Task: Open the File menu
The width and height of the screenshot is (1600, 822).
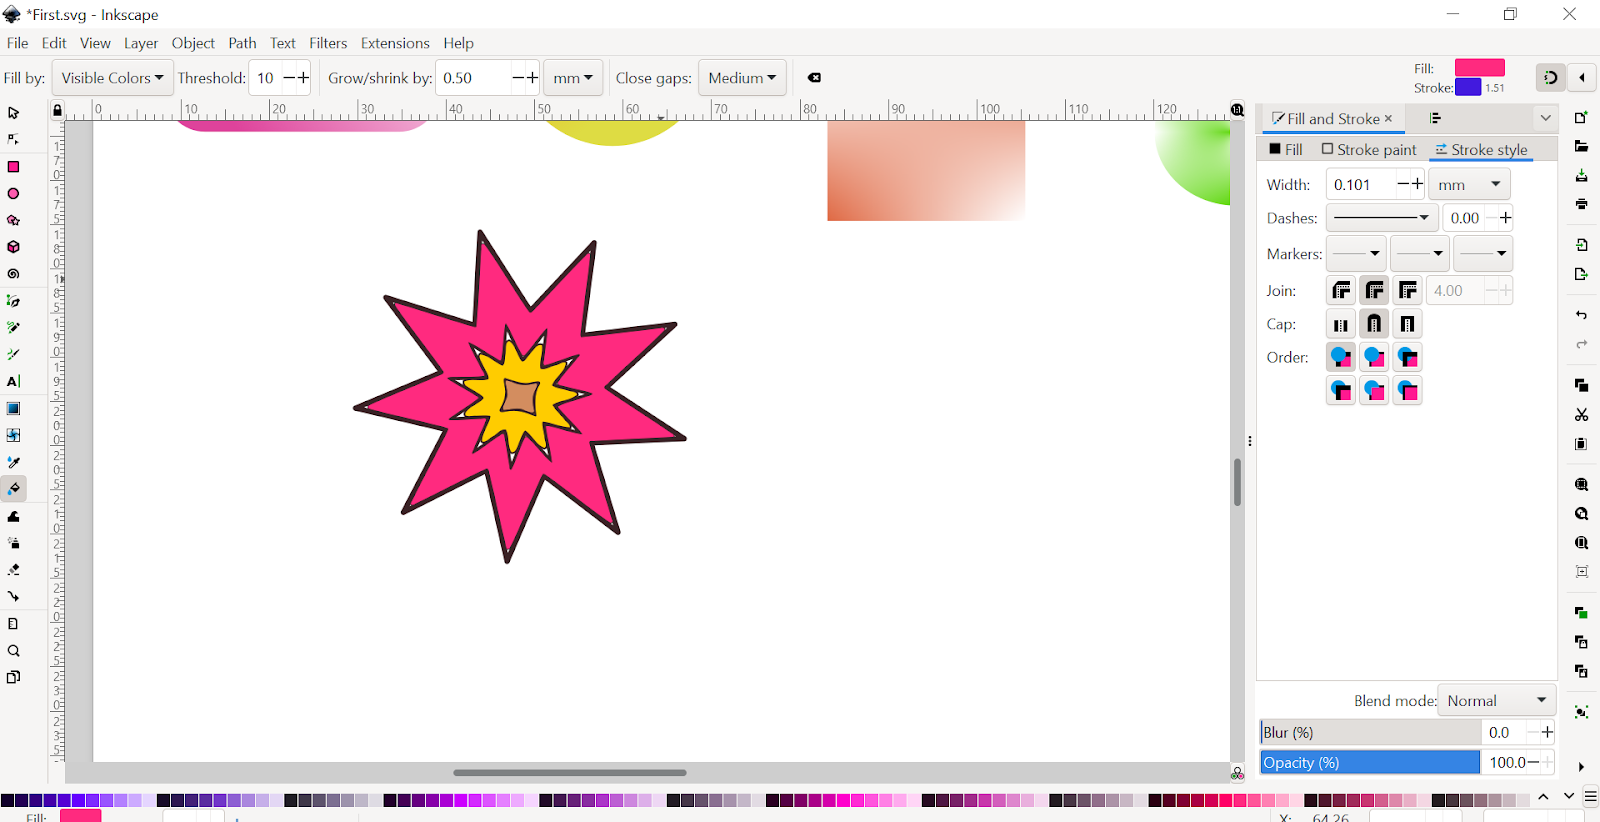Action: pos(18,43)
